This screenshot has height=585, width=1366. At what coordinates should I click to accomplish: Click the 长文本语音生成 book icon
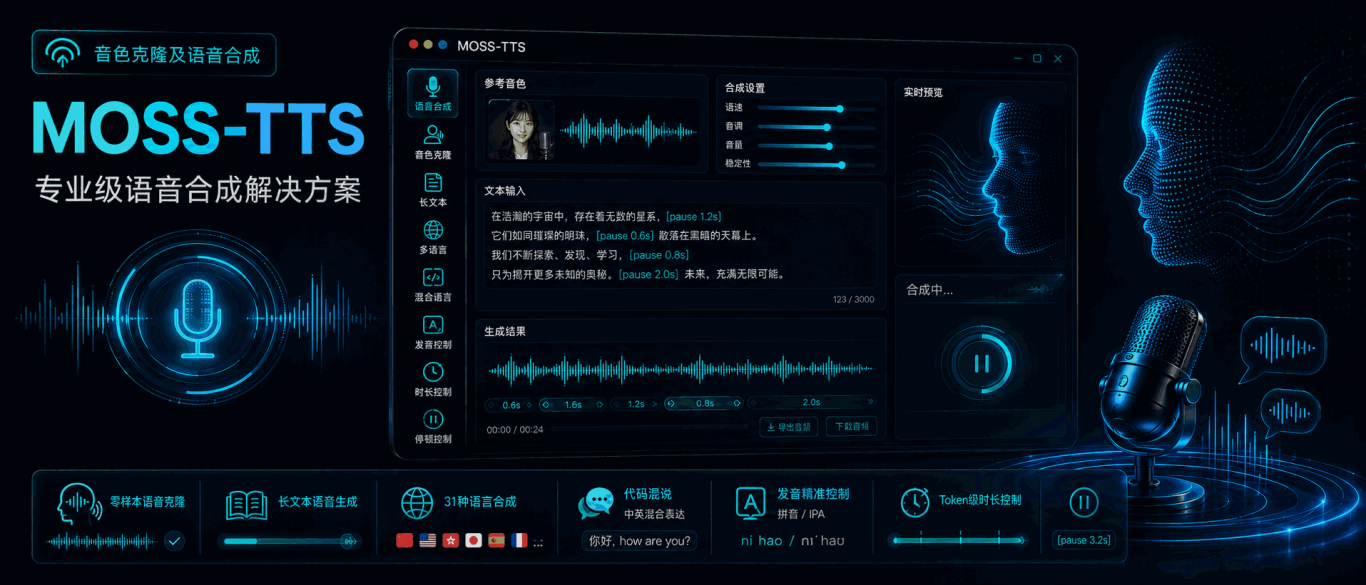pyautogui.click(x=246, y=505)
